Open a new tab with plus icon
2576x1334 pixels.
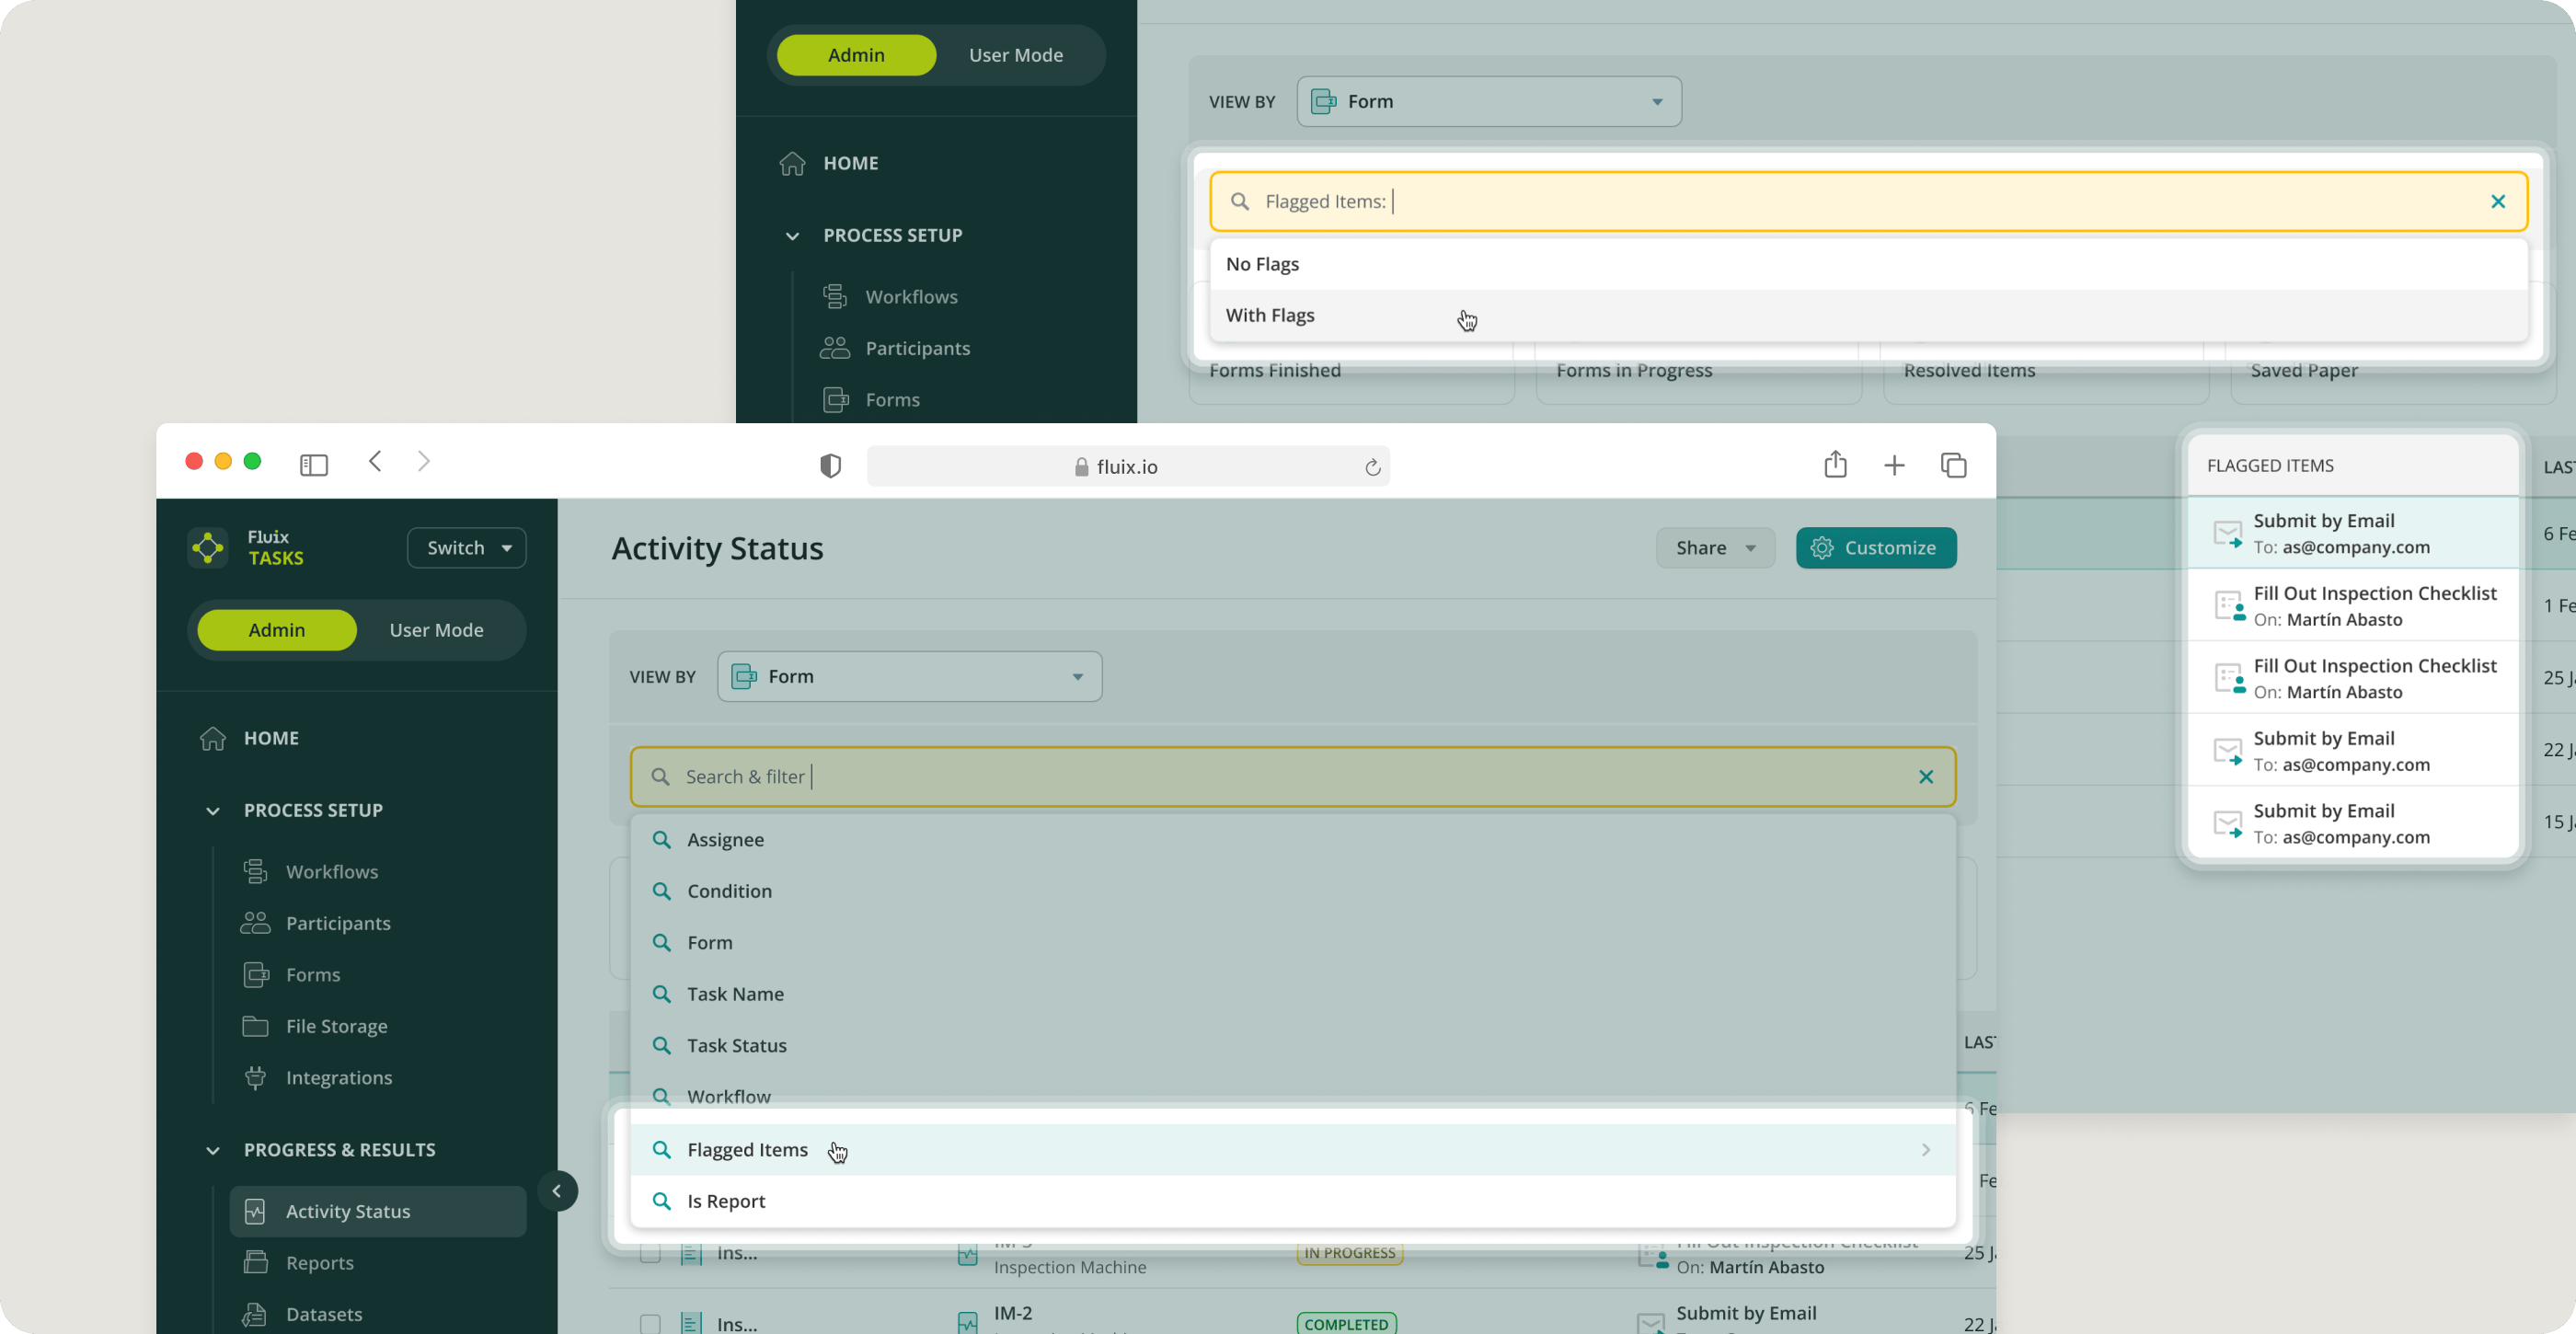point(1894,465)
